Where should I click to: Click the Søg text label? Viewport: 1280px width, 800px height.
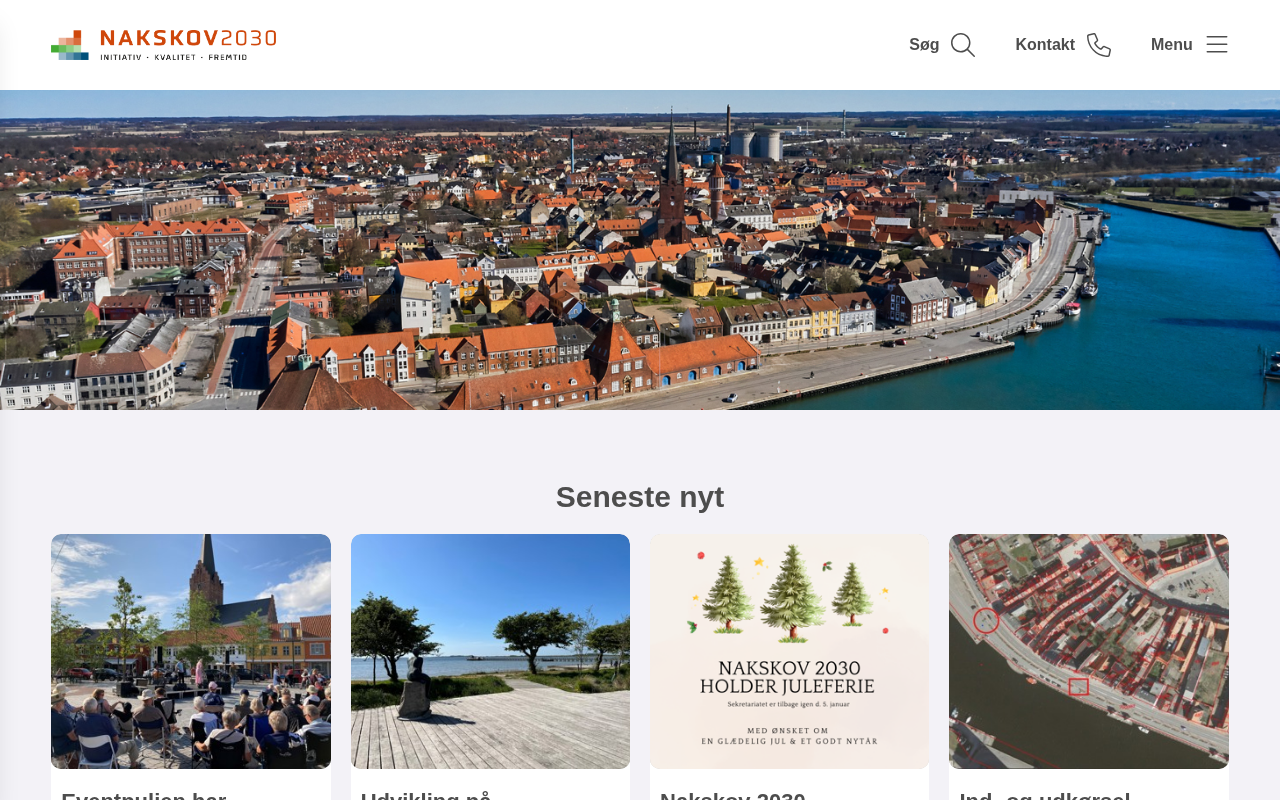pos(924,45)
